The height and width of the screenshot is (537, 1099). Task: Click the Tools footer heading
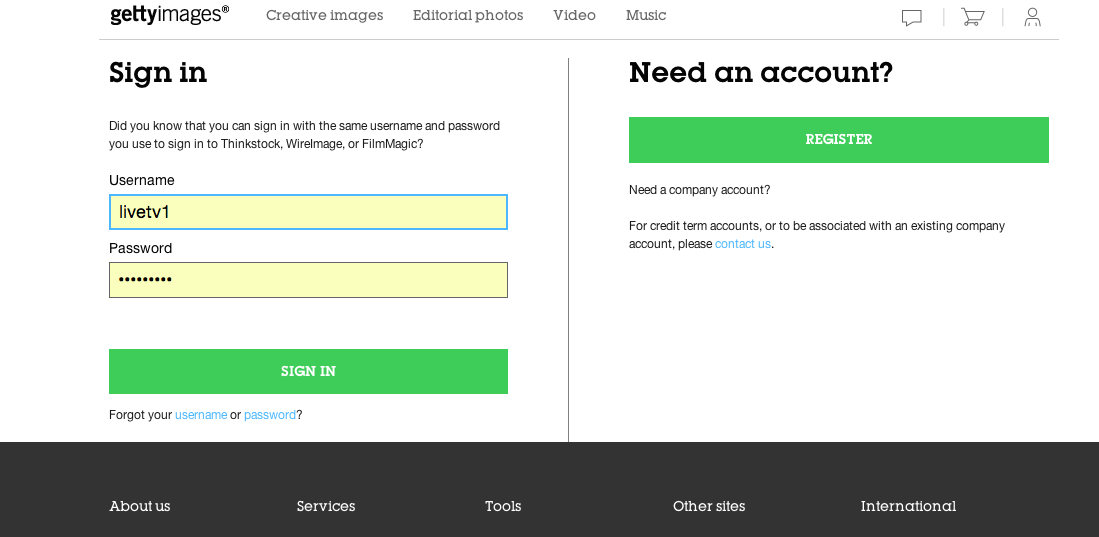click(503, 506)
